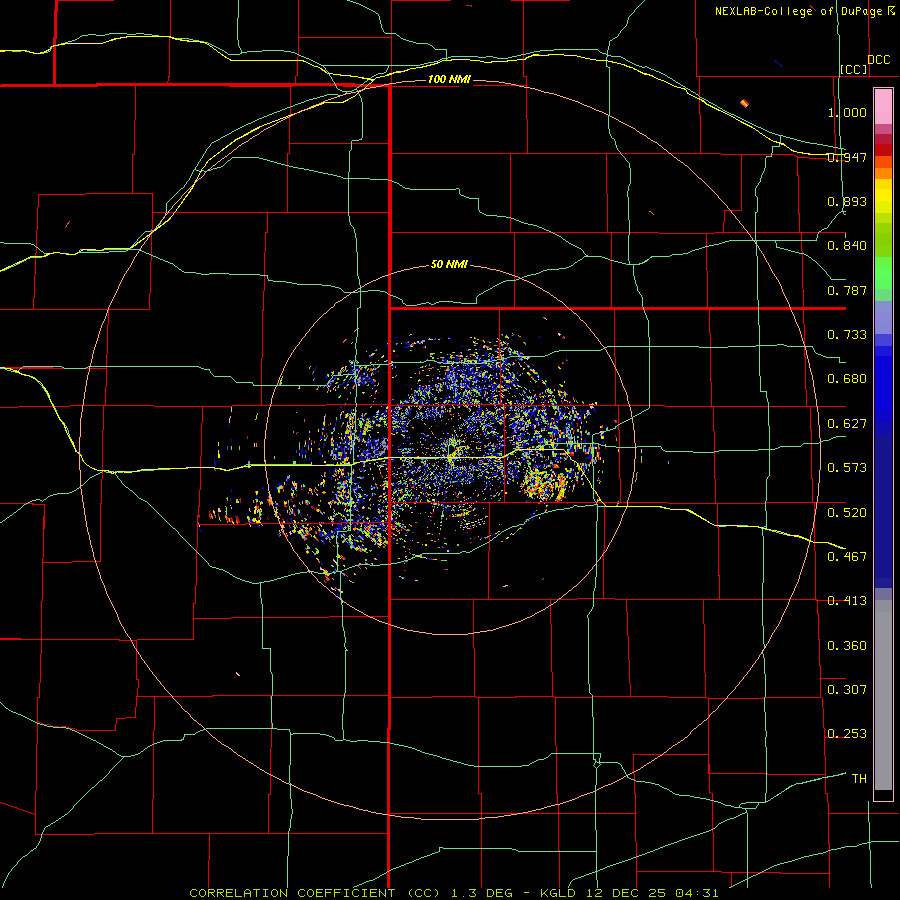
Task: Pick the lavender color bar segment
Action: 883,317
